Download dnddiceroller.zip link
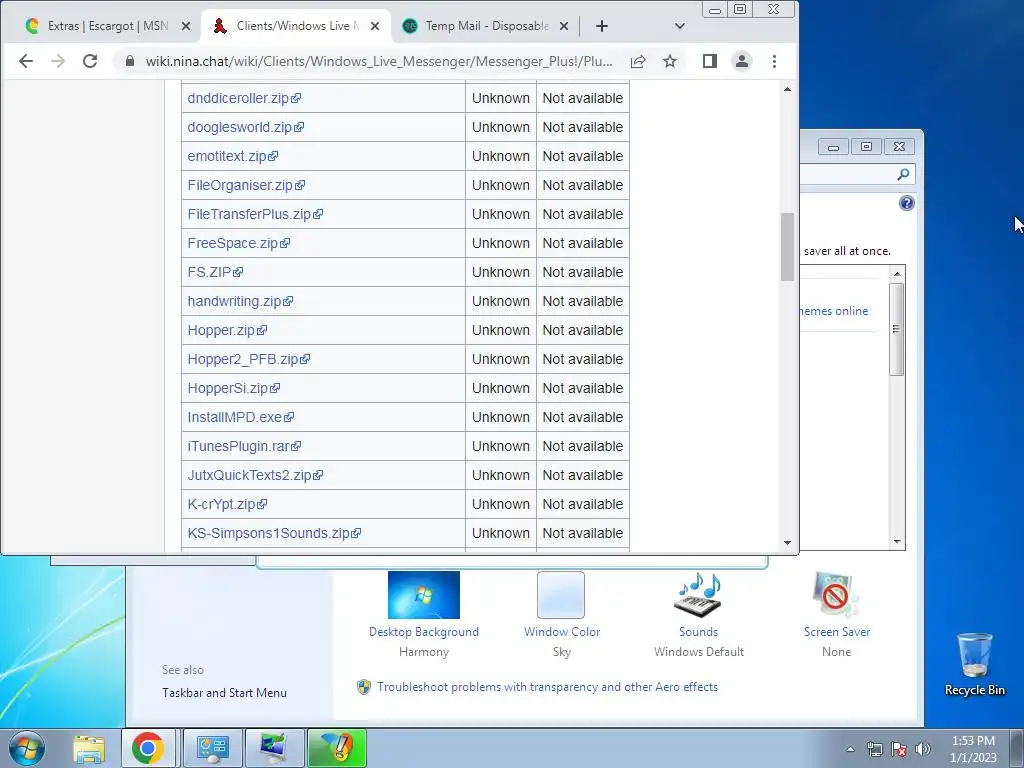Screen dimensions: 1024x768 tap(244, 98)
